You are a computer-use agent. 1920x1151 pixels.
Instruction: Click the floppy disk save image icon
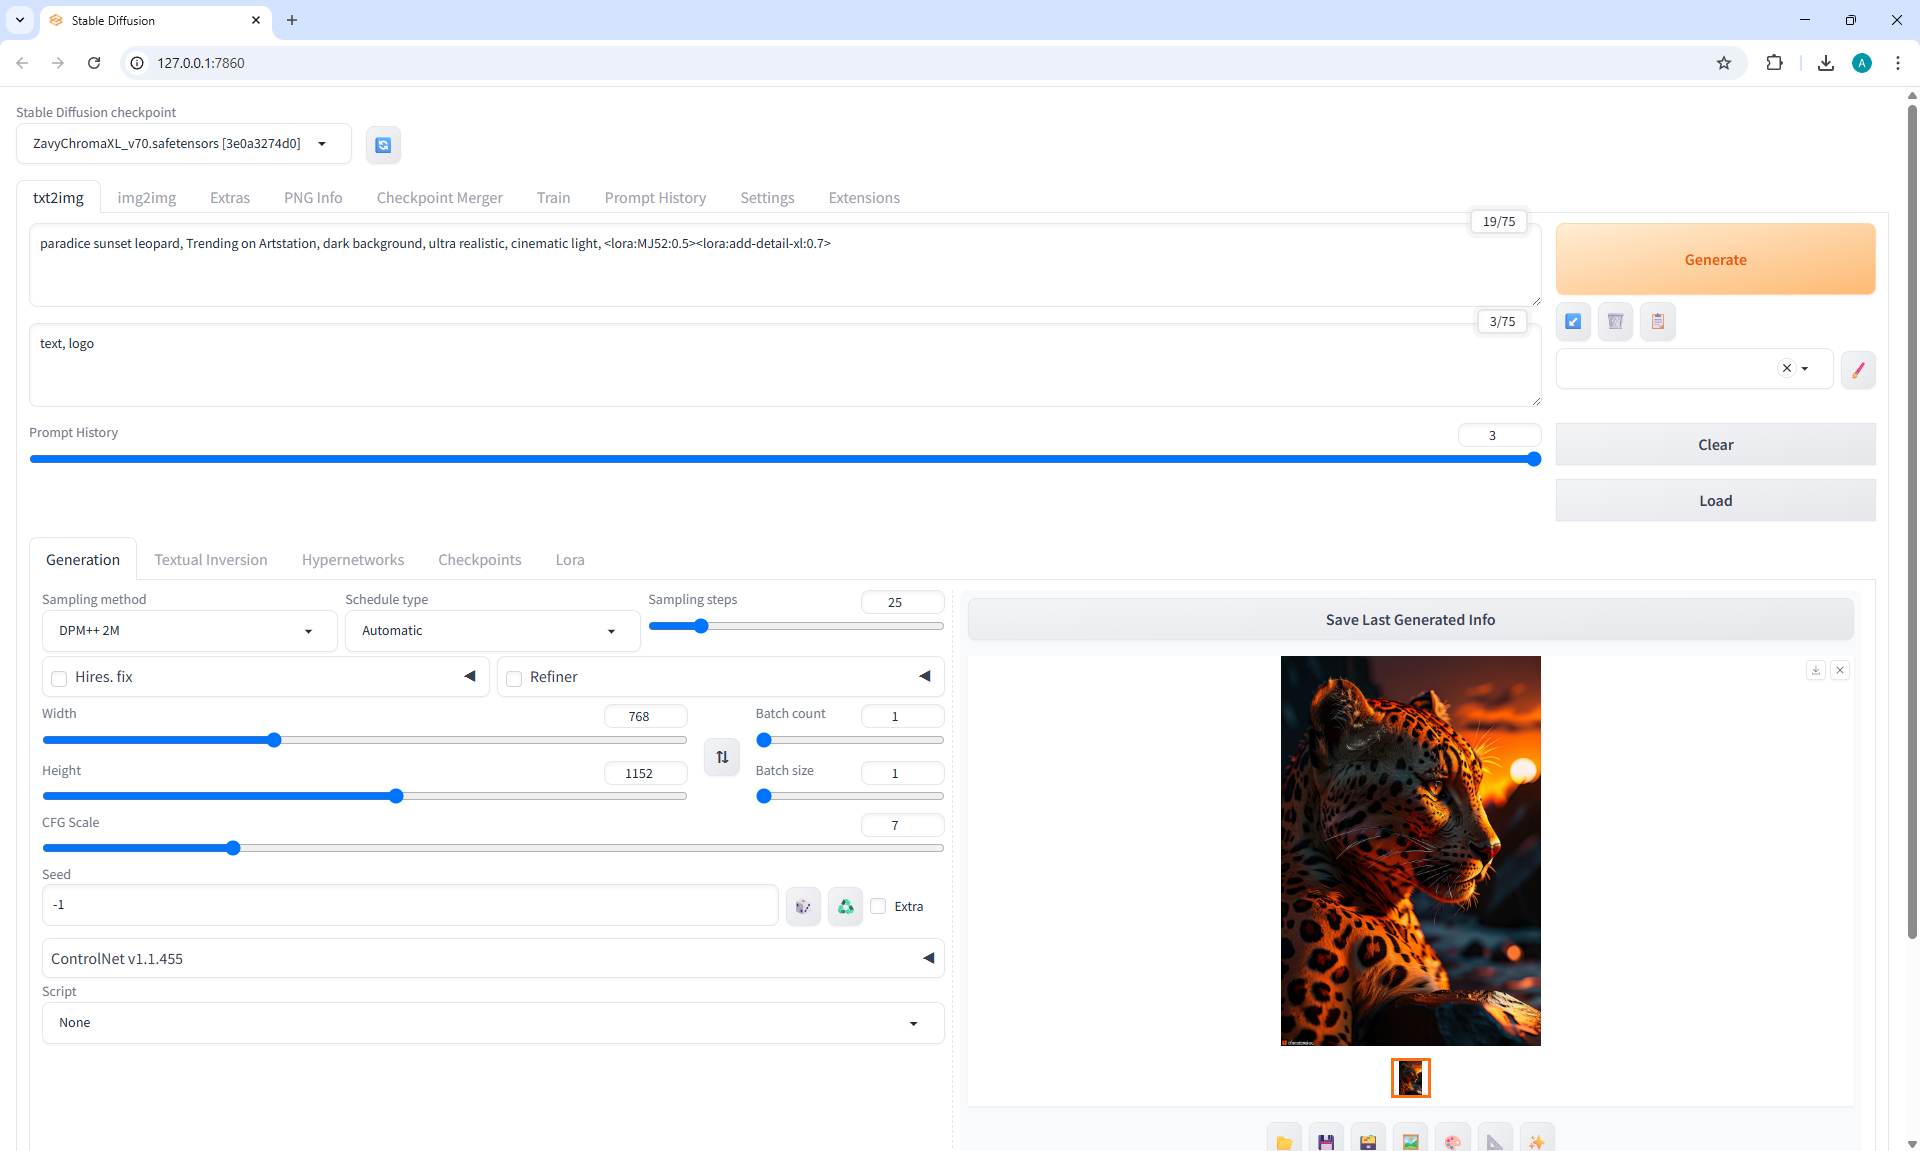coord(1326,1141)
